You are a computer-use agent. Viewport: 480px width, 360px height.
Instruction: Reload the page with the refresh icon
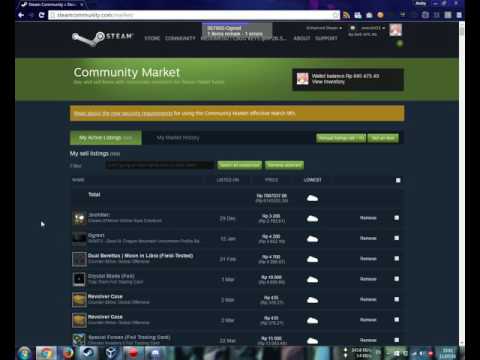[41, 15]
